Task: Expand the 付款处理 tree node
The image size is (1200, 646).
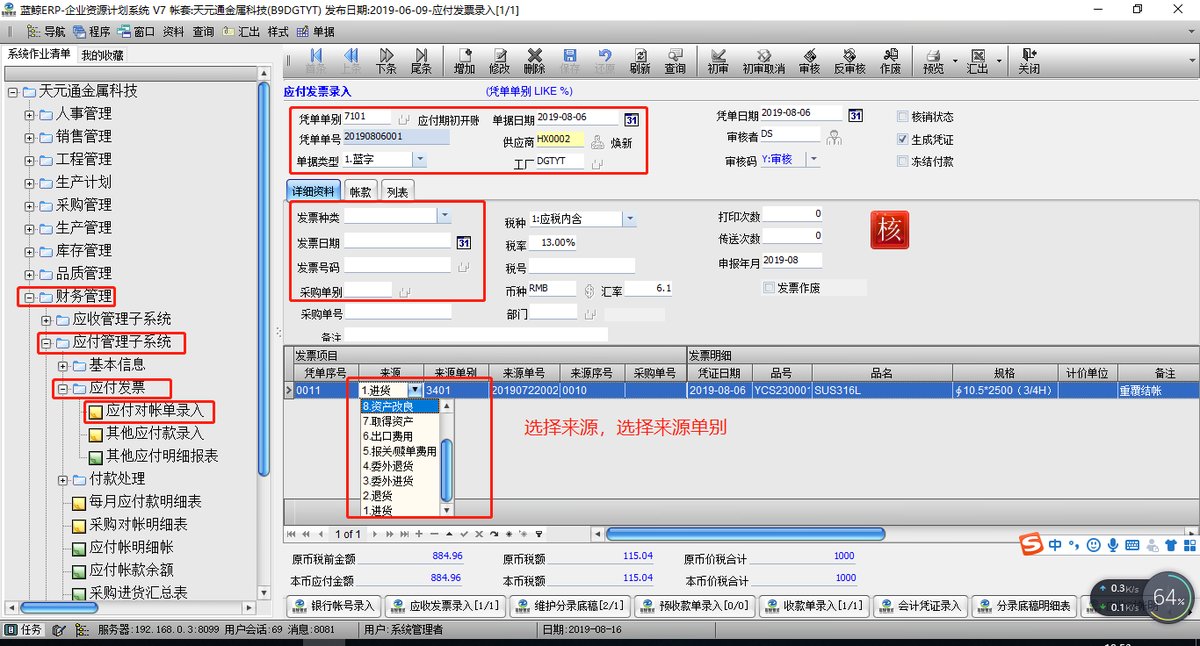Action: [63, 479]
